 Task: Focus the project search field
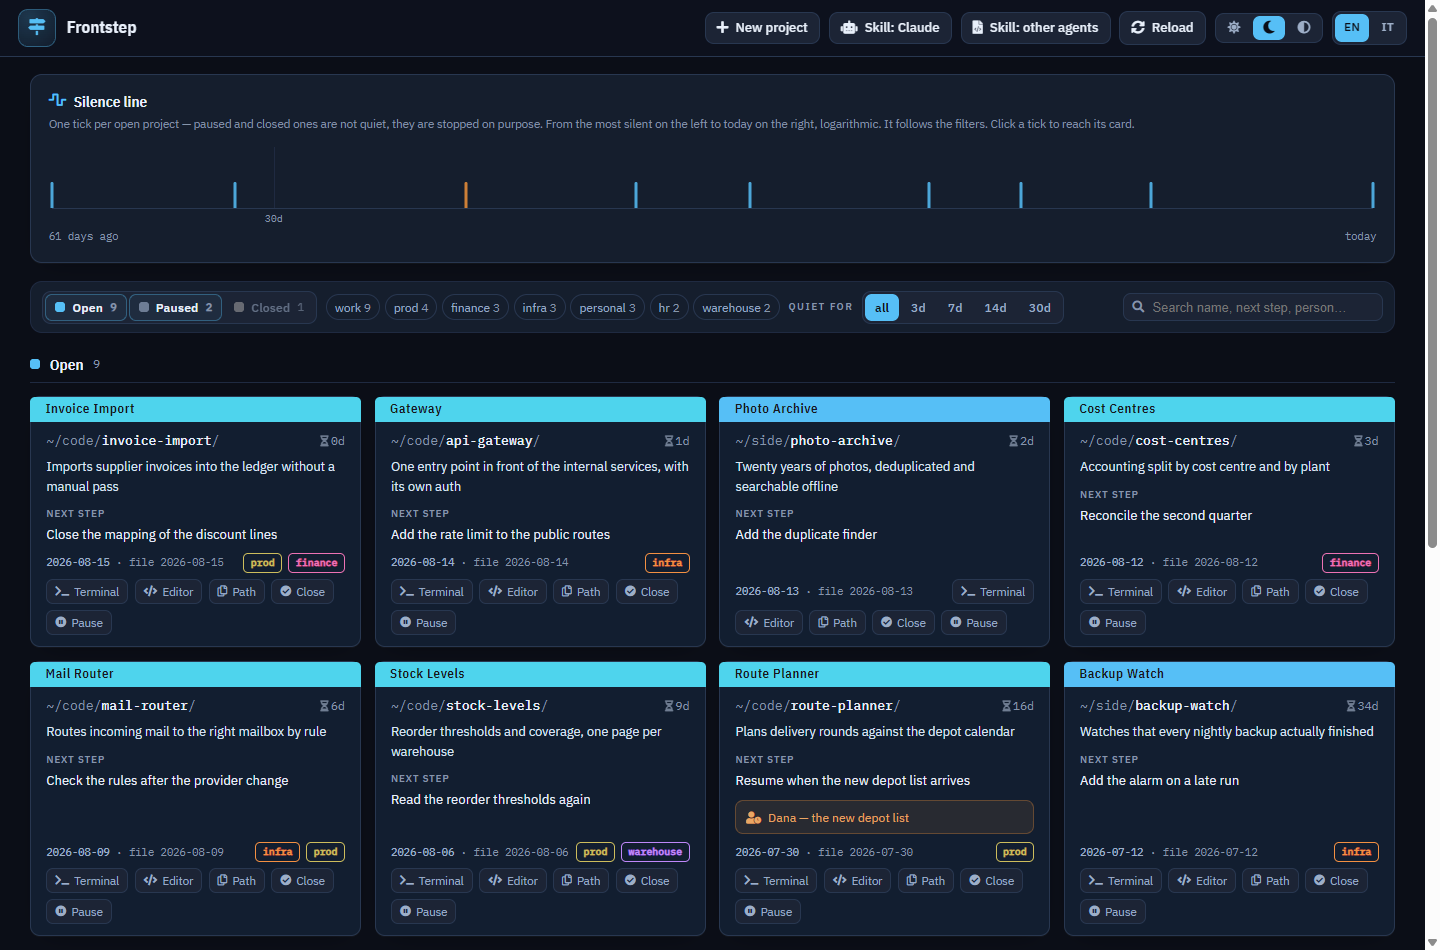click(1253, 307)
